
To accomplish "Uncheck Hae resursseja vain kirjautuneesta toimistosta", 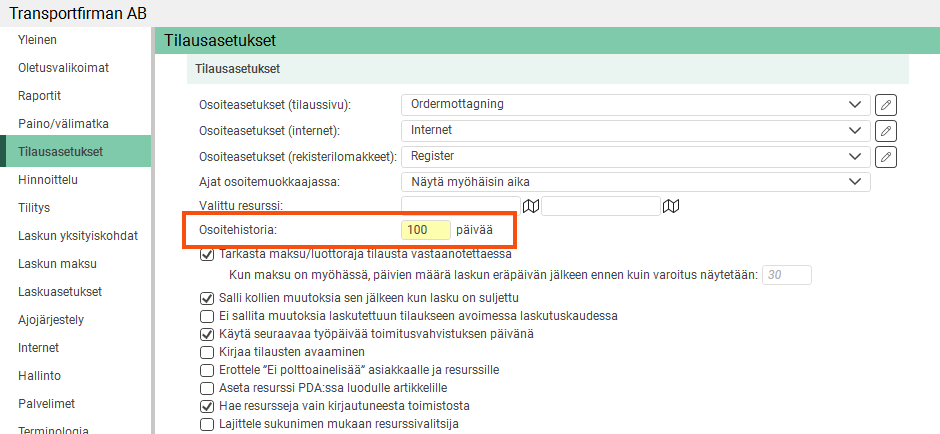I will coord(207,406).
